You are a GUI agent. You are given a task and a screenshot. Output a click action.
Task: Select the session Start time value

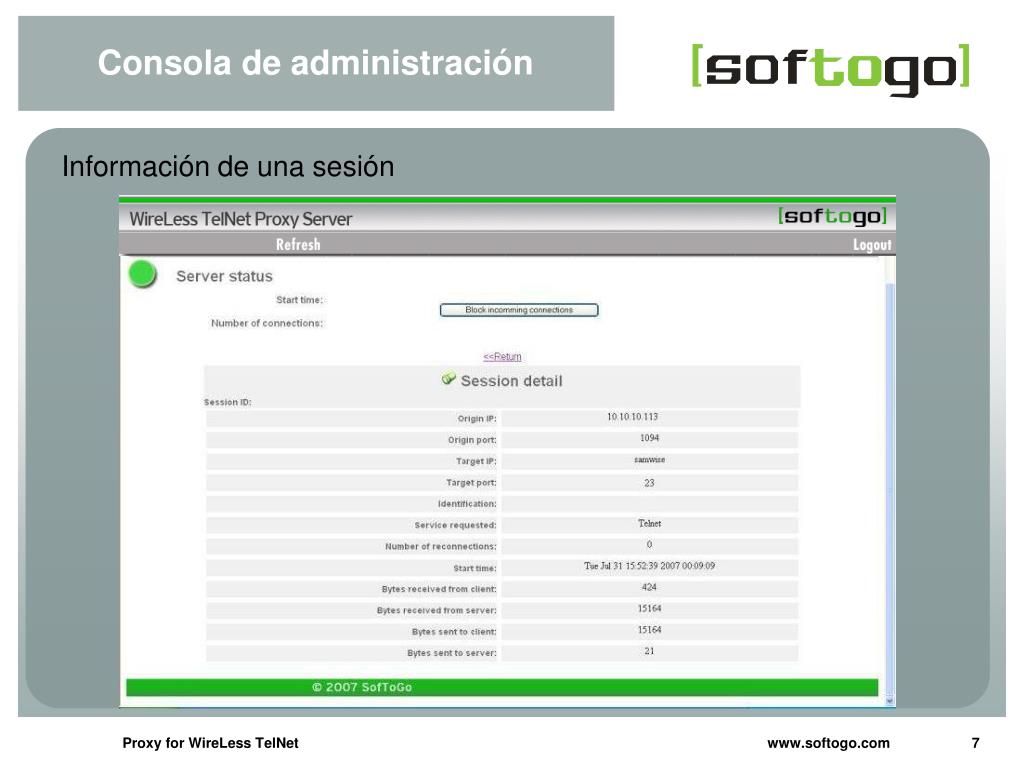(649, 566)
